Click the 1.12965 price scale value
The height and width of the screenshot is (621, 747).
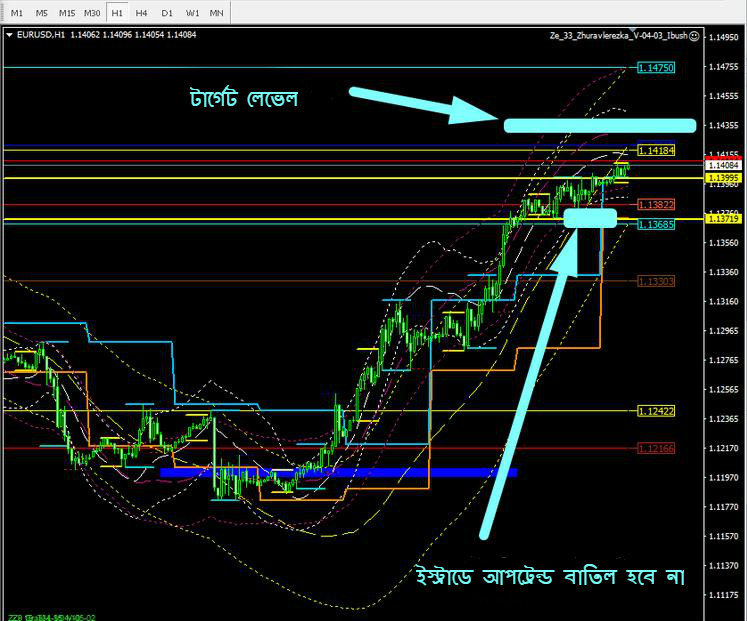[x=724, y=331]
